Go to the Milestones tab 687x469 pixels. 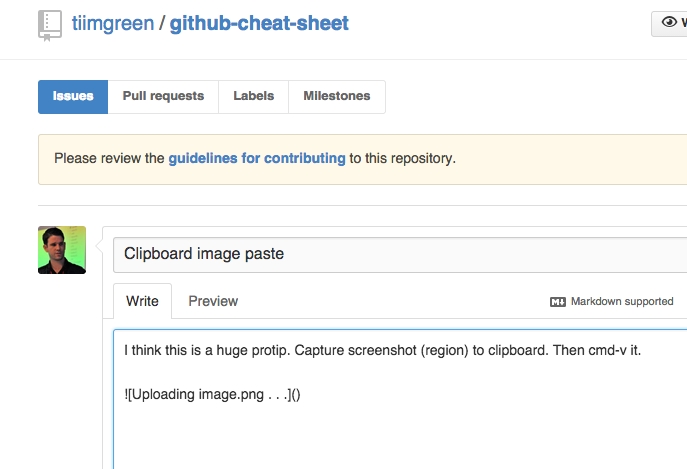pyautogui.click(x=337, y=96)
